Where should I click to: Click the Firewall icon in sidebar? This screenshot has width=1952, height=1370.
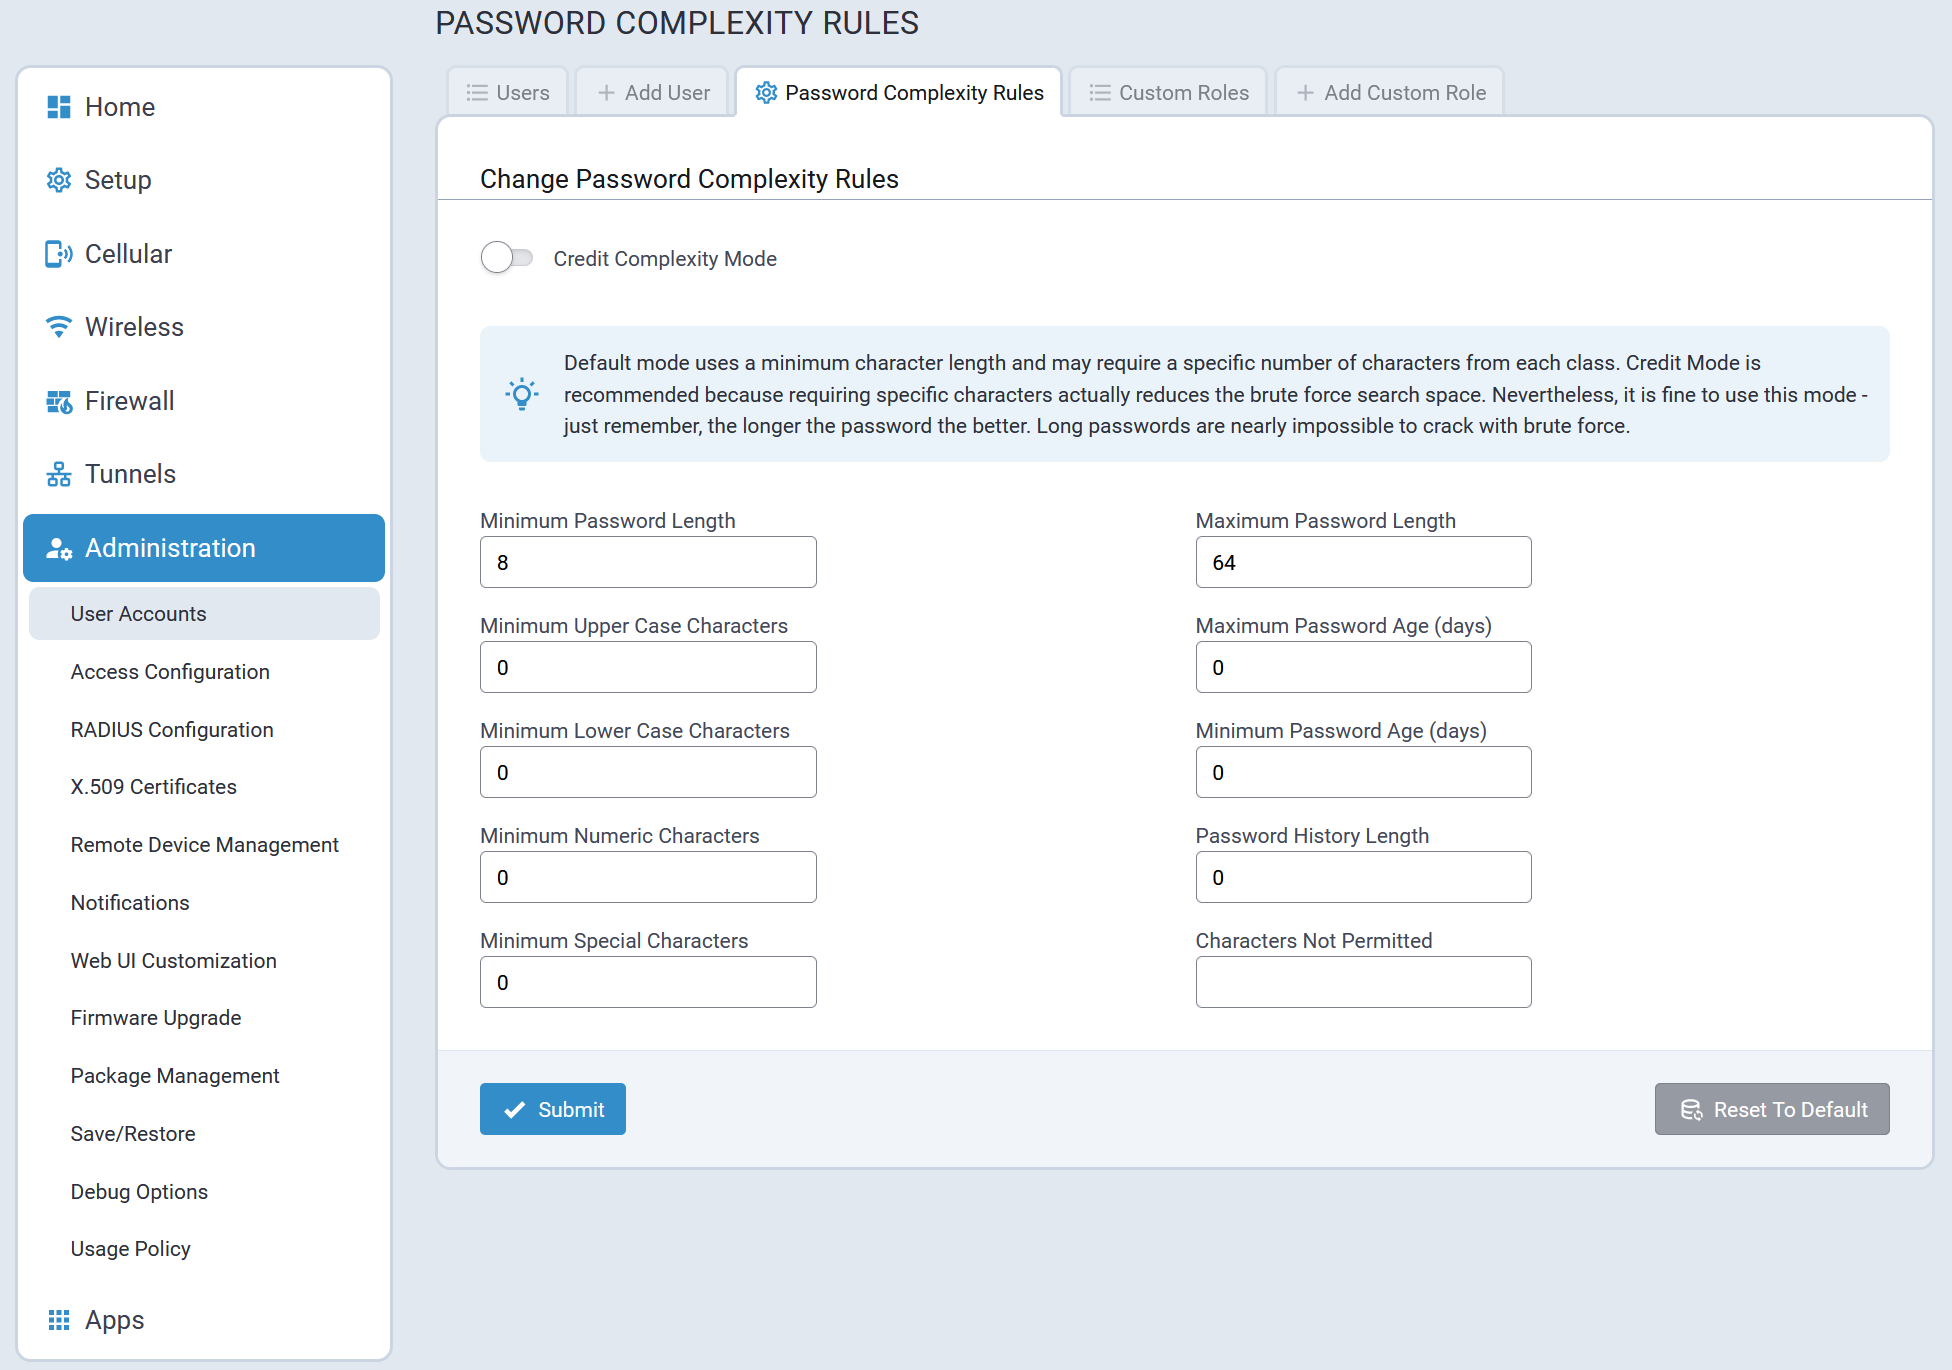coord(59,401)
